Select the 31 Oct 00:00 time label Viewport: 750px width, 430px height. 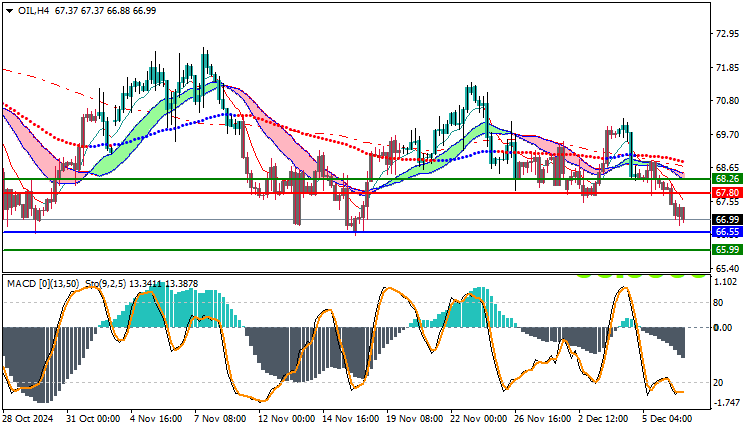(93, 419)
